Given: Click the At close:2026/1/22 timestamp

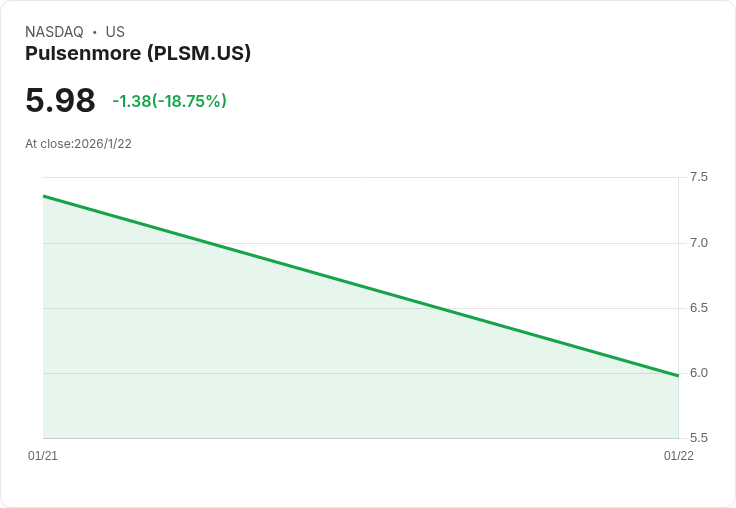Looking at the screenshot, I should (78, 144).
